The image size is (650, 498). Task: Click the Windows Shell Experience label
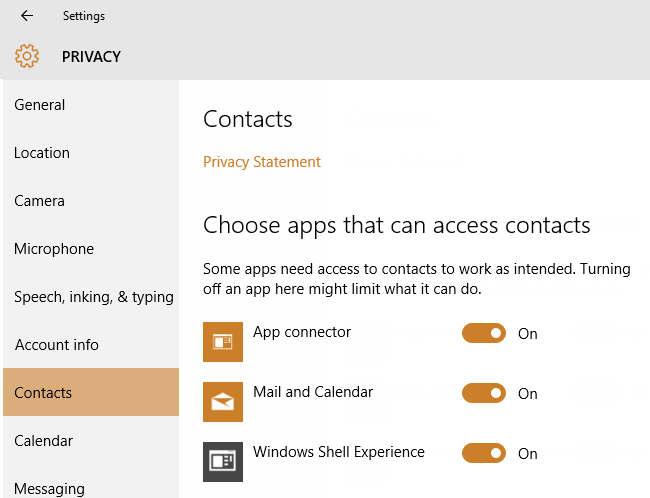coord(339,452)
